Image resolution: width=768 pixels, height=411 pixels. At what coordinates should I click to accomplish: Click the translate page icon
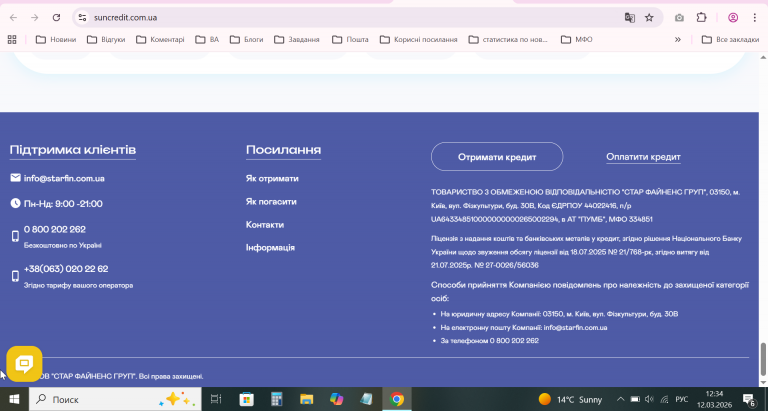coord(629,18)
